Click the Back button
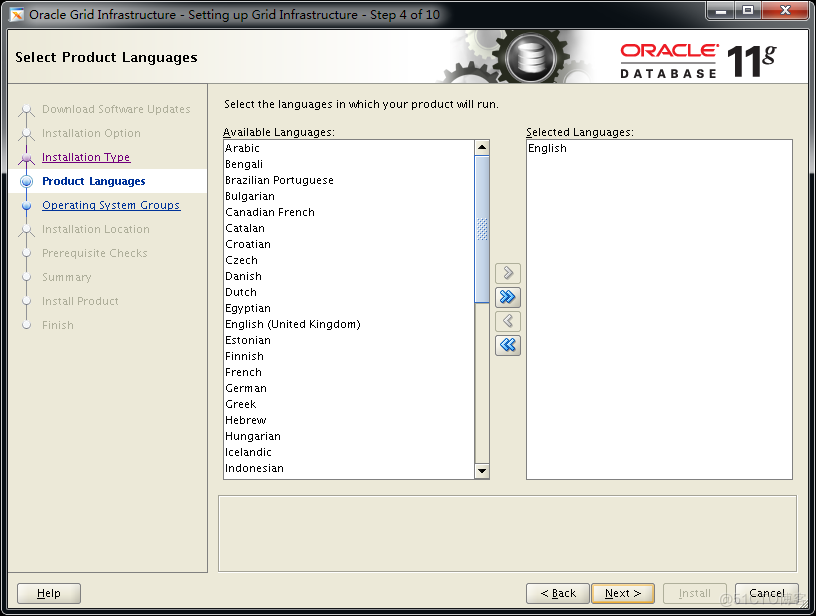Viewport: 816px width, 616px height. pos(558,593)
